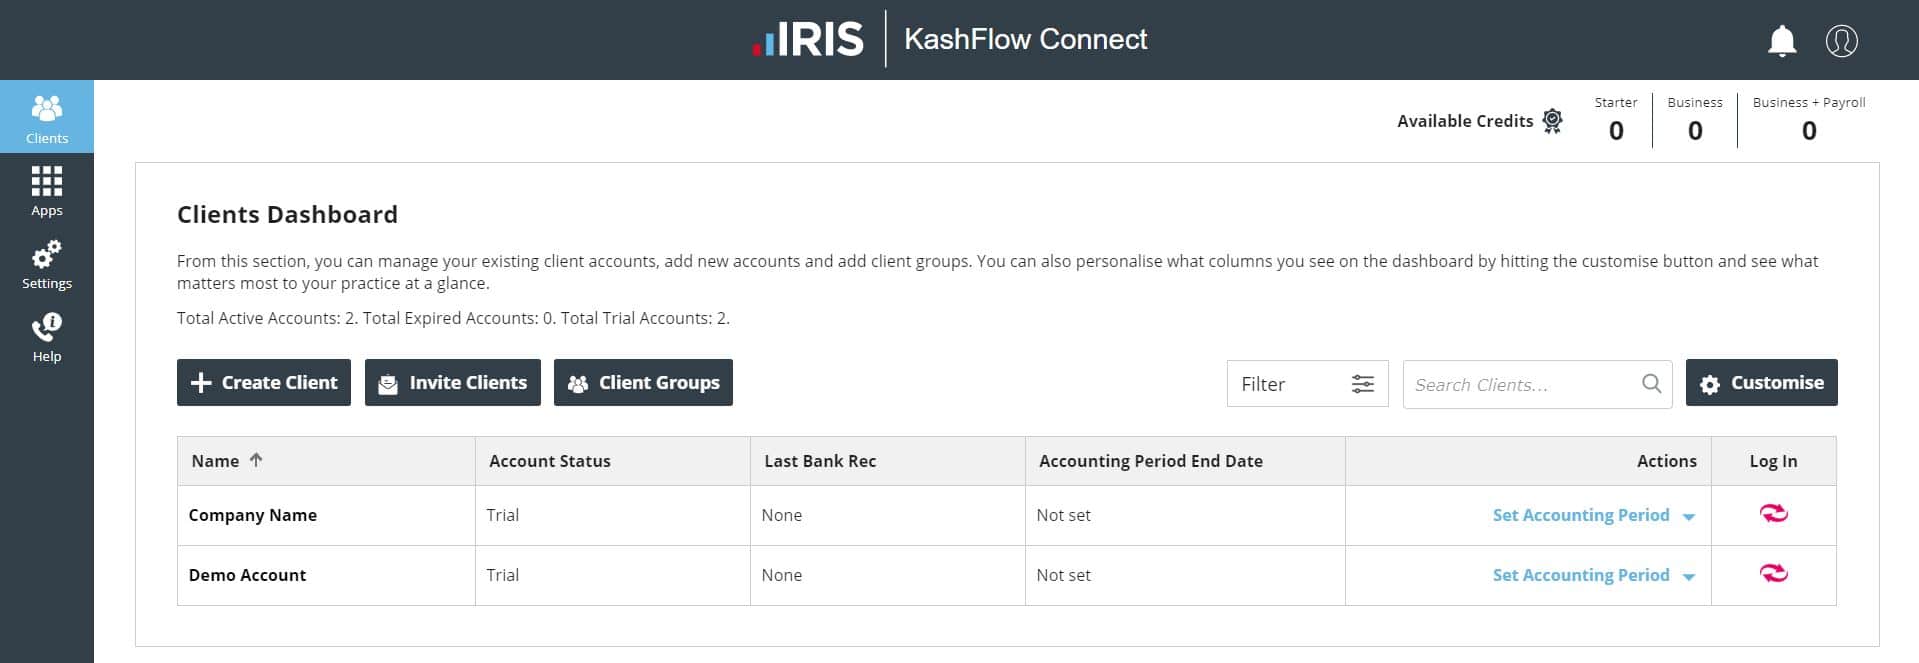1919x663 pixels.
Task: Go to Clients in the sidebar
Action: 47,117
